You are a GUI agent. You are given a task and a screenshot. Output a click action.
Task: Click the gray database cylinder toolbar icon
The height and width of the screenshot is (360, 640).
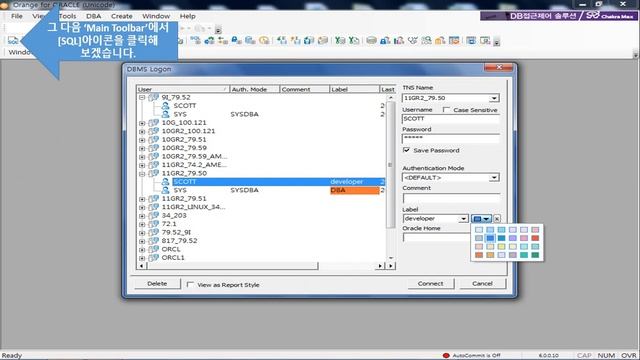point(371,40)
